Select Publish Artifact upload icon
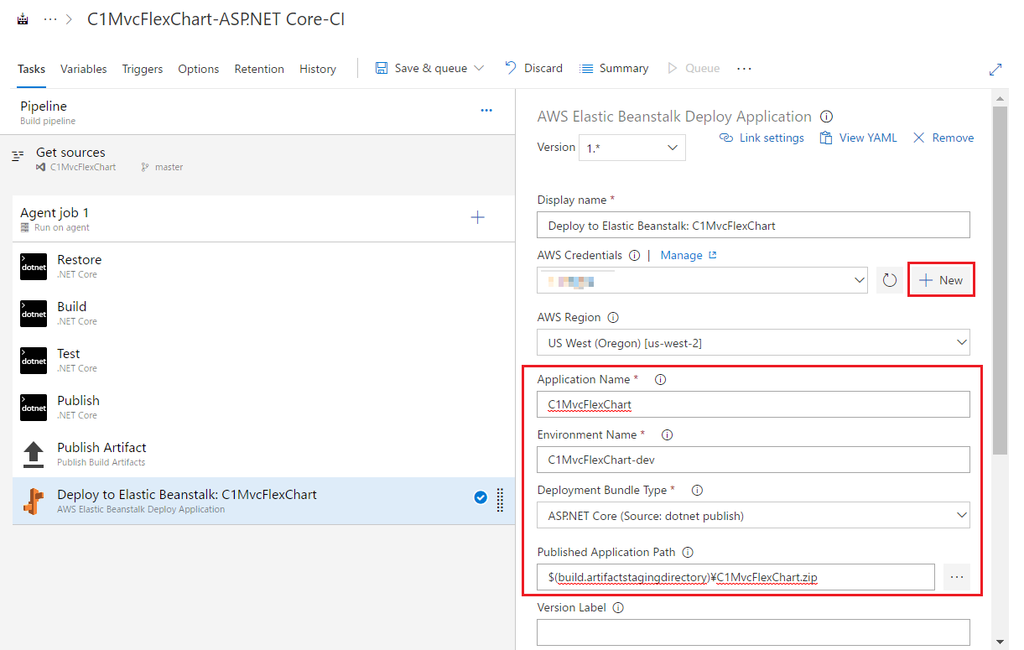This screenshot has height=650, width=1024. click(x=33, y=455)
